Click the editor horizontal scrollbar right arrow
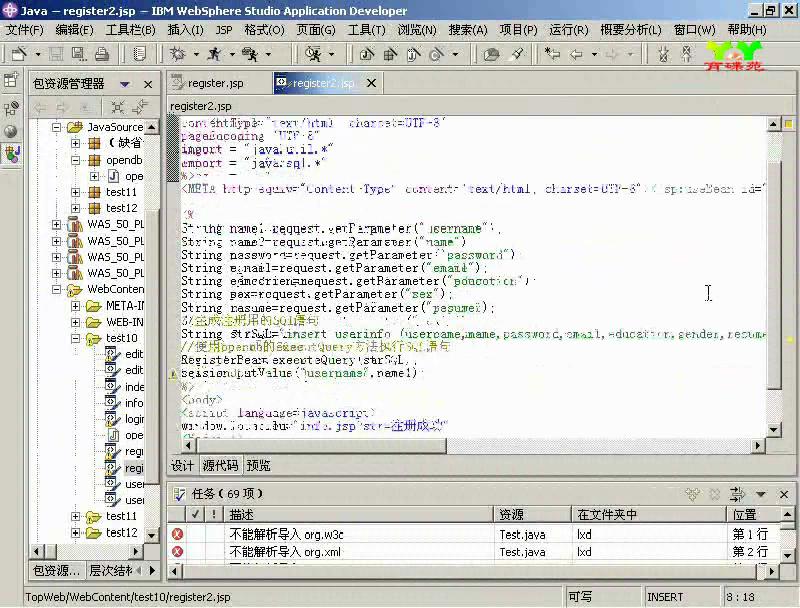 [758, 446]
